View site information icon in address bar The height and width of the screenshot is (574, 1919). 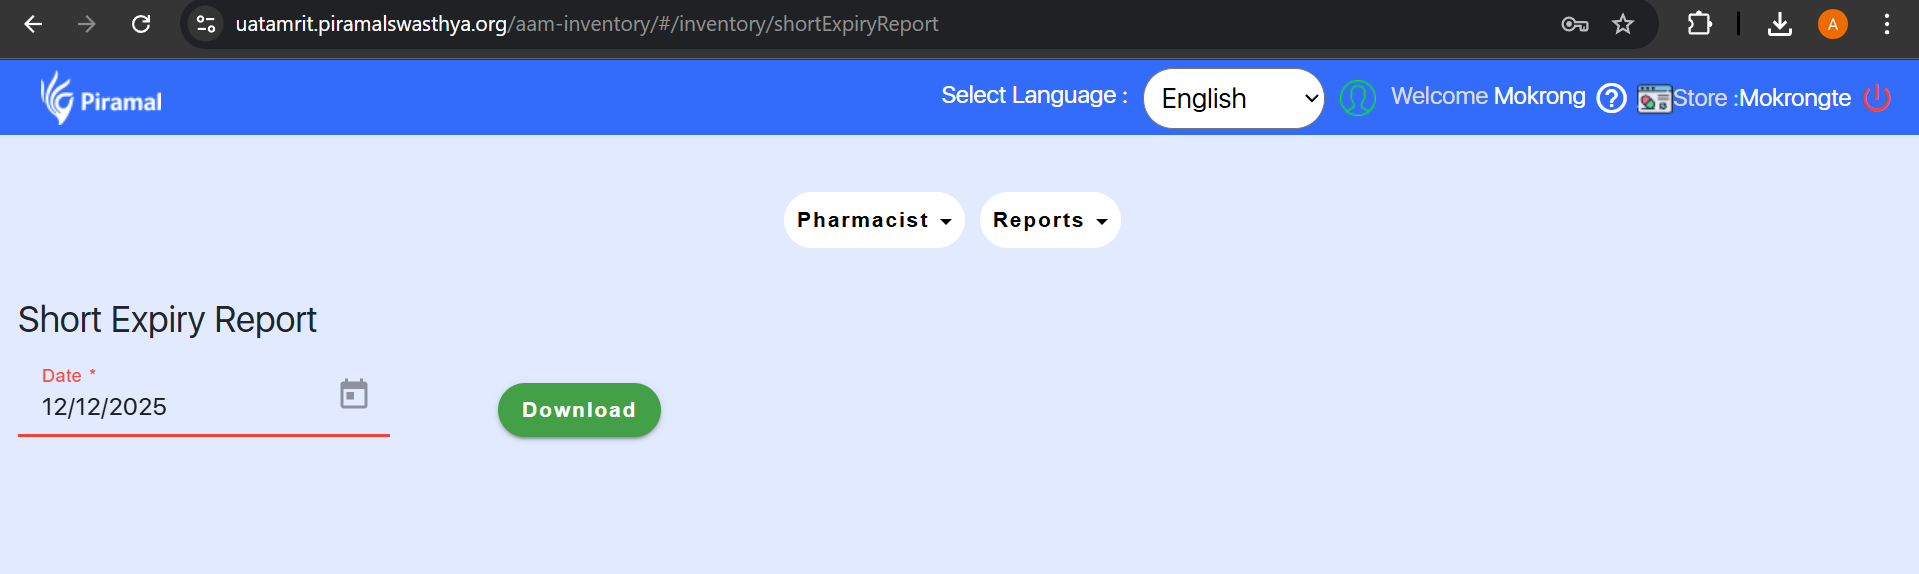(x=206, y=24)
